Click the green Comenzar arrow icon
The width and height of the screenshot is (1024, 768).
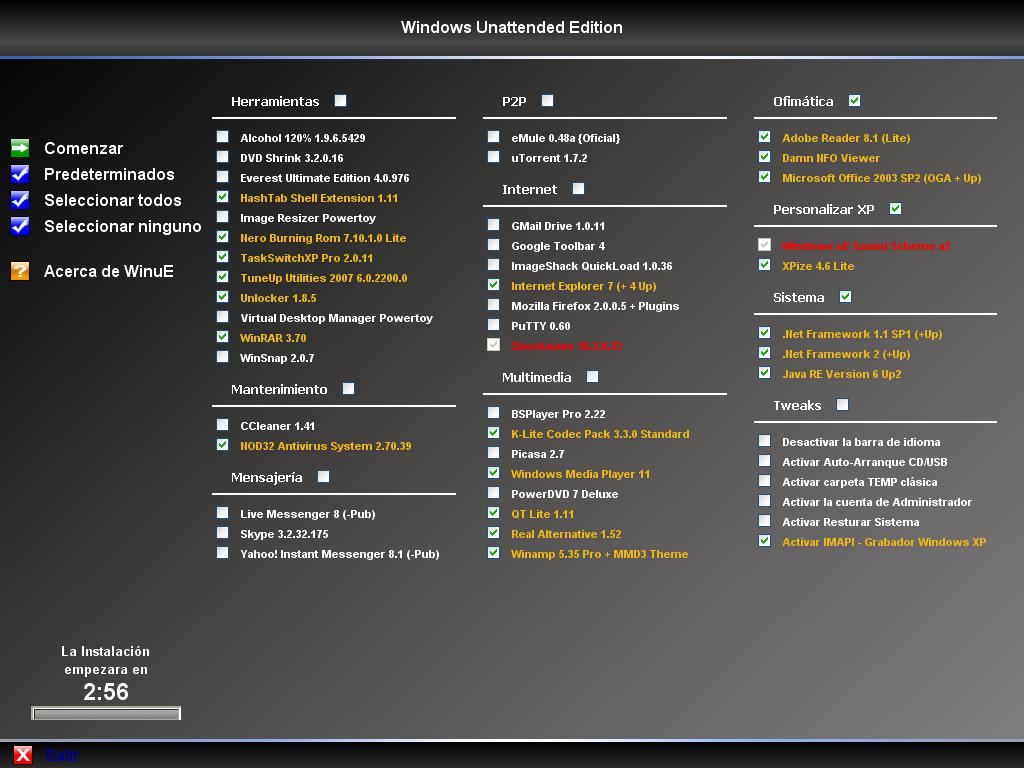click(x=19, y=148)
